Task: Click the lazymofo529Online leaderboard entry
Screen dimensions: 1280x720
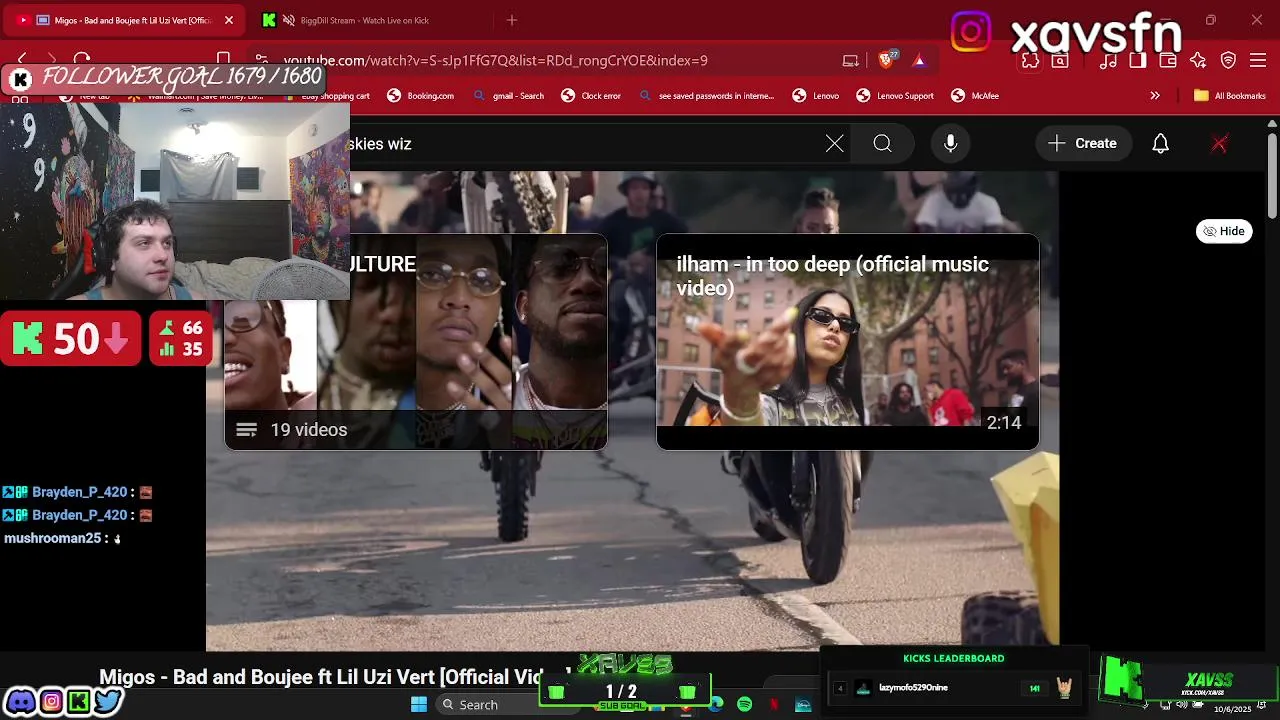Action: click(954, 688)
